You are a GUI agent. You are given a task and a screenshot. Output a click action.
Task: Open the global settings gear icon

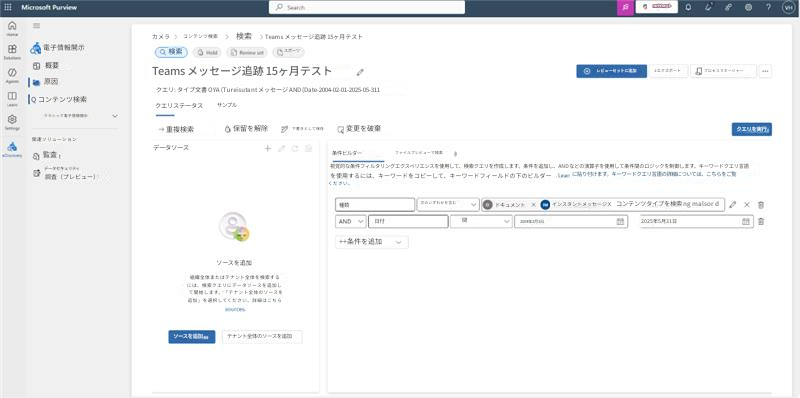[748, 7]
